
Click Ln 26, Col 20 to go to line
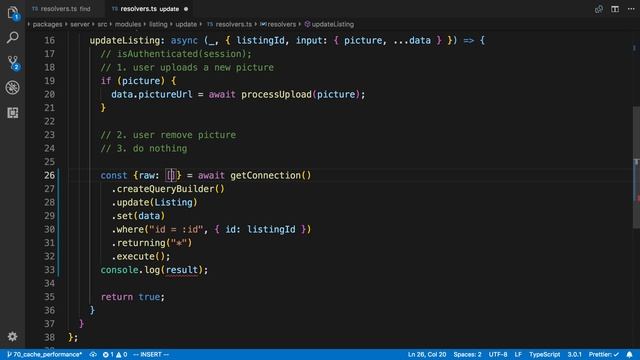(427, 354)
